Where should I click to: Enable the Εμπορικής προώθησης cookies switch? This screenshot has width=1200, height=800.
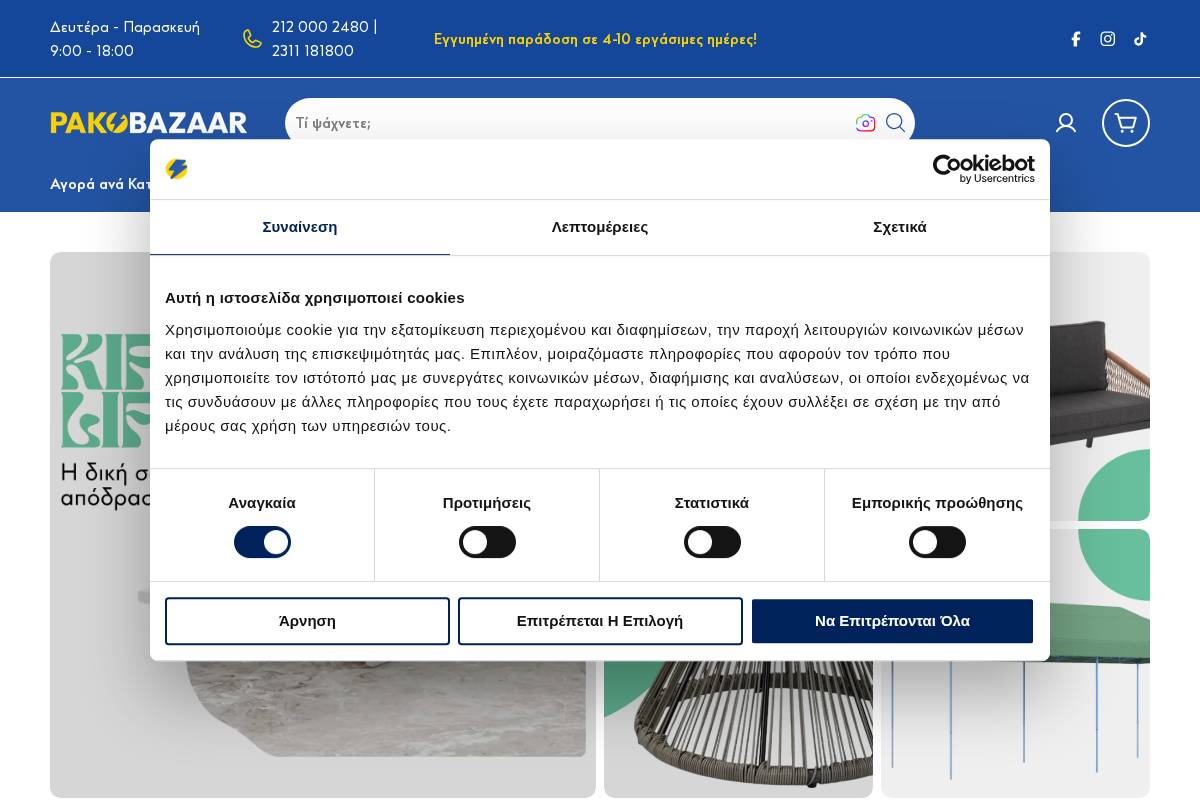point(937,542)
